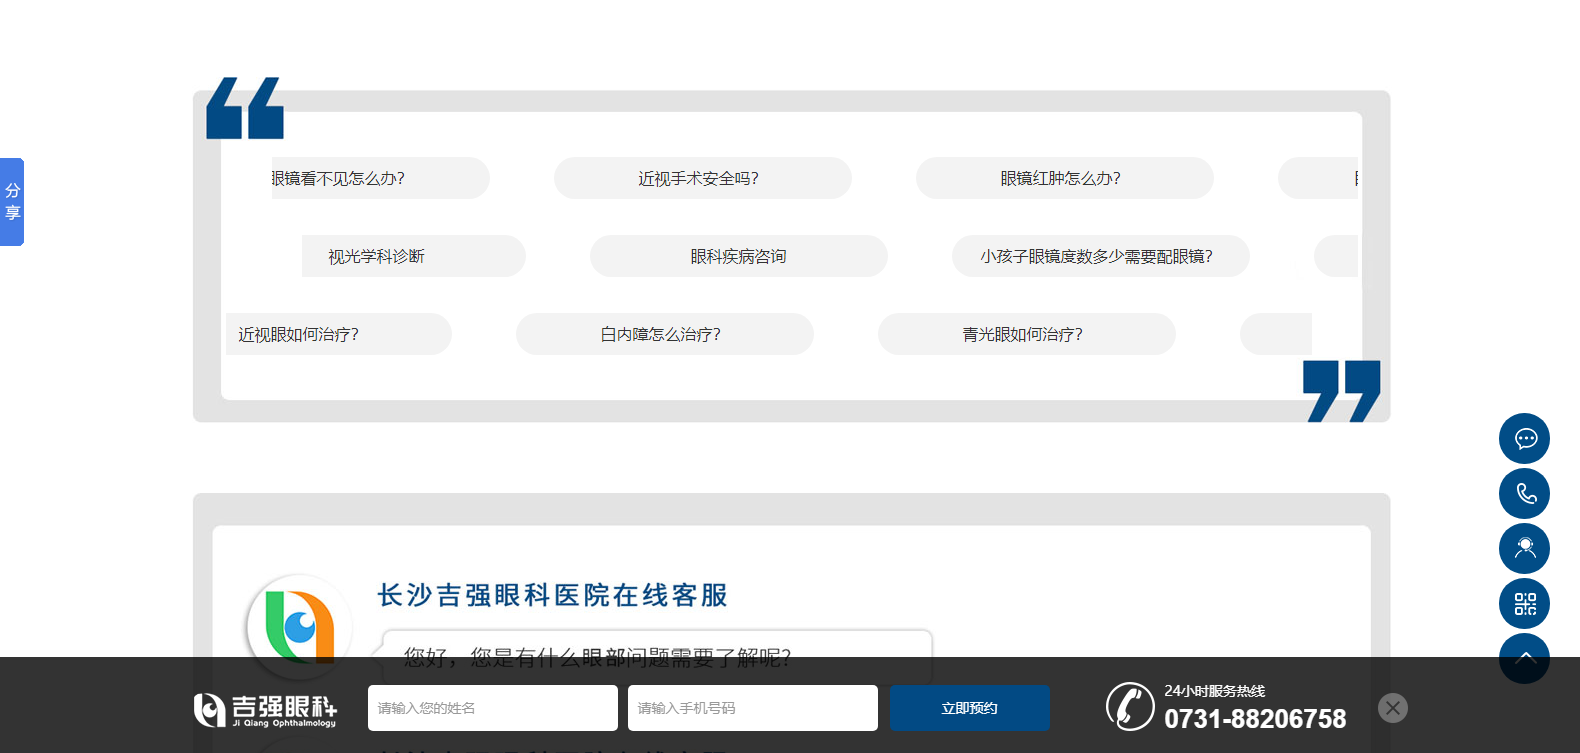Choose the 眼科疾病咨询 topic
Image resolution: width=1580 pixels, height=753 pixels.
point(738,256)
